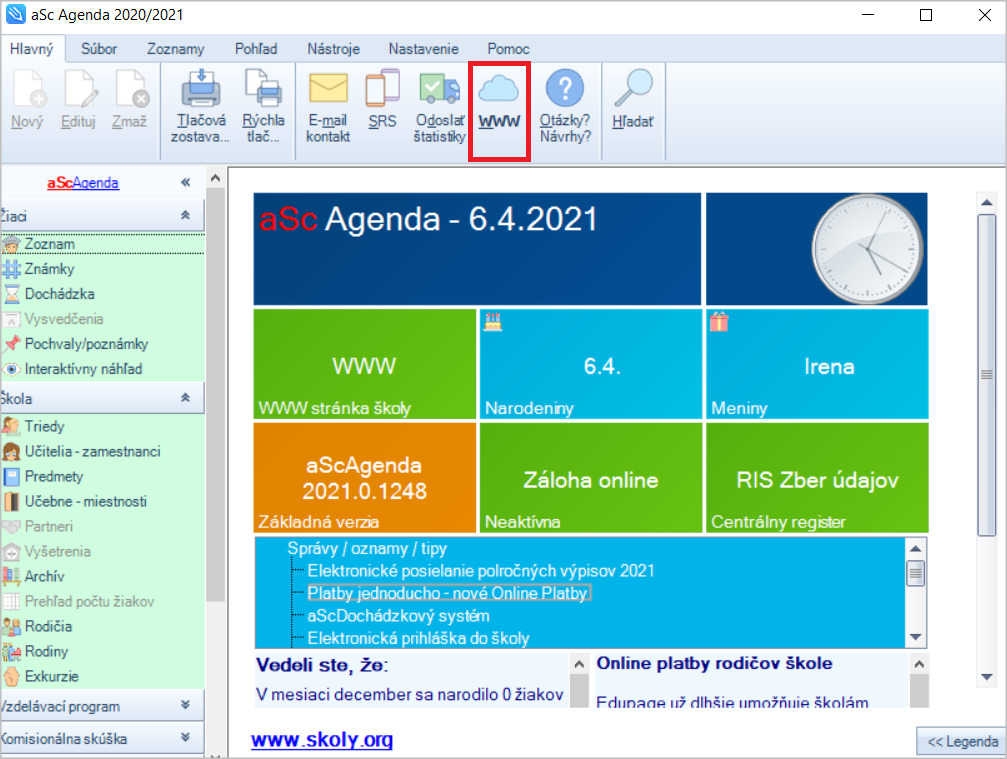Select Platby jednoducho - nové Online Platby

(x=448, y=593)
